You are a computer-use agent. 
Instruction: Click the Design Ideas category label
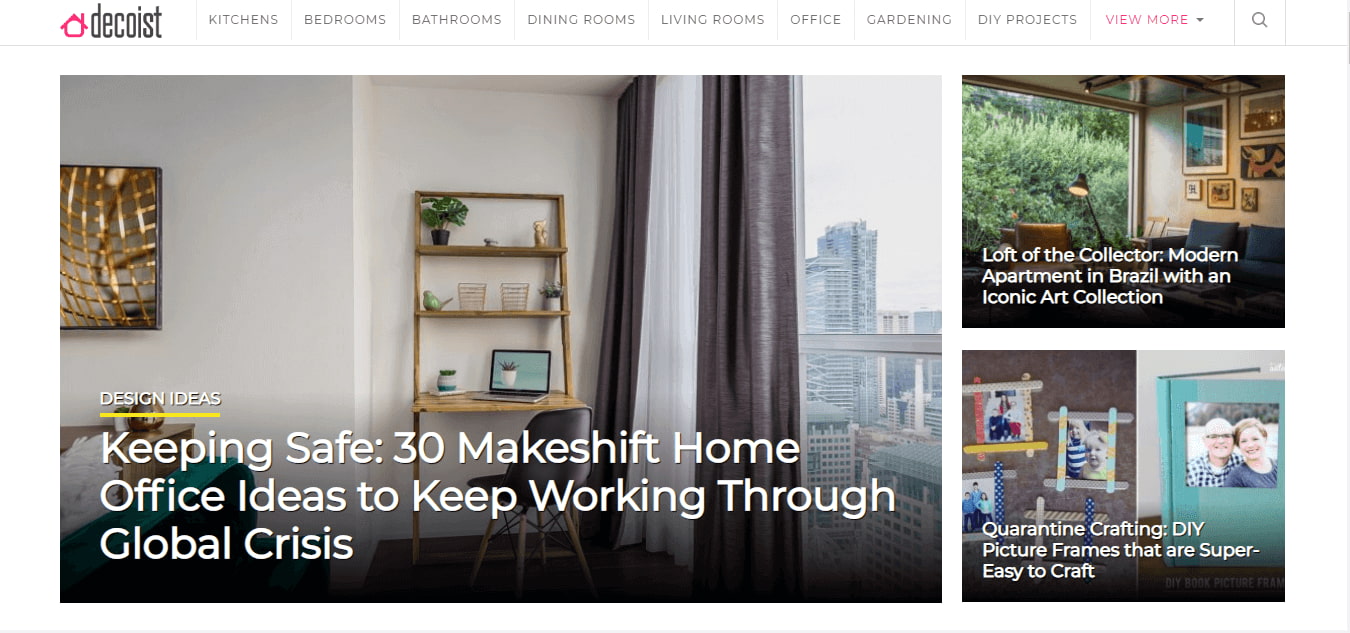[160, 398]
